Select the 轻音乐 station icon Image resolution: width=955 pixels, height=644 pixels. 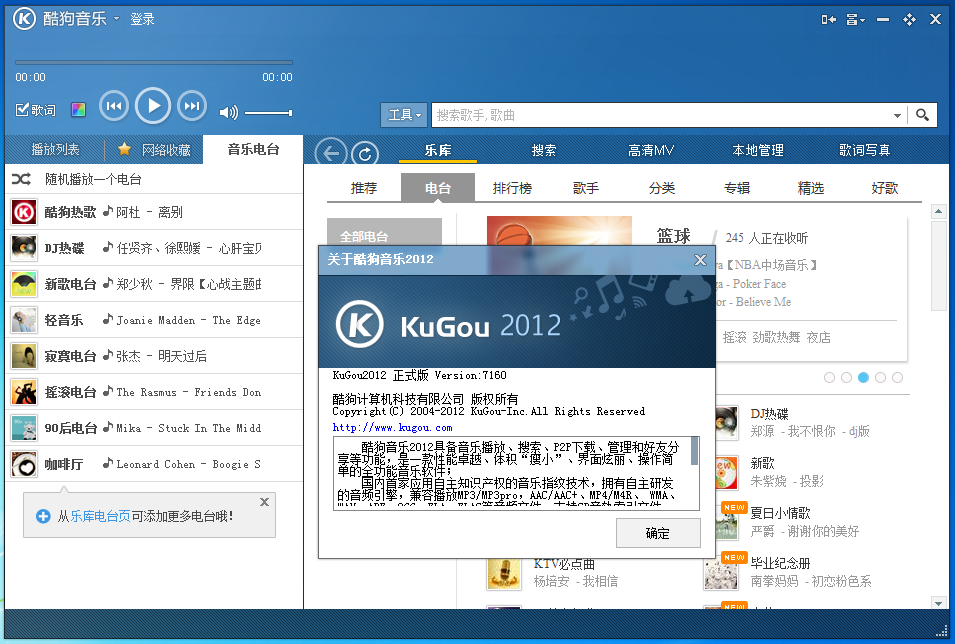[x=24, y=320]
